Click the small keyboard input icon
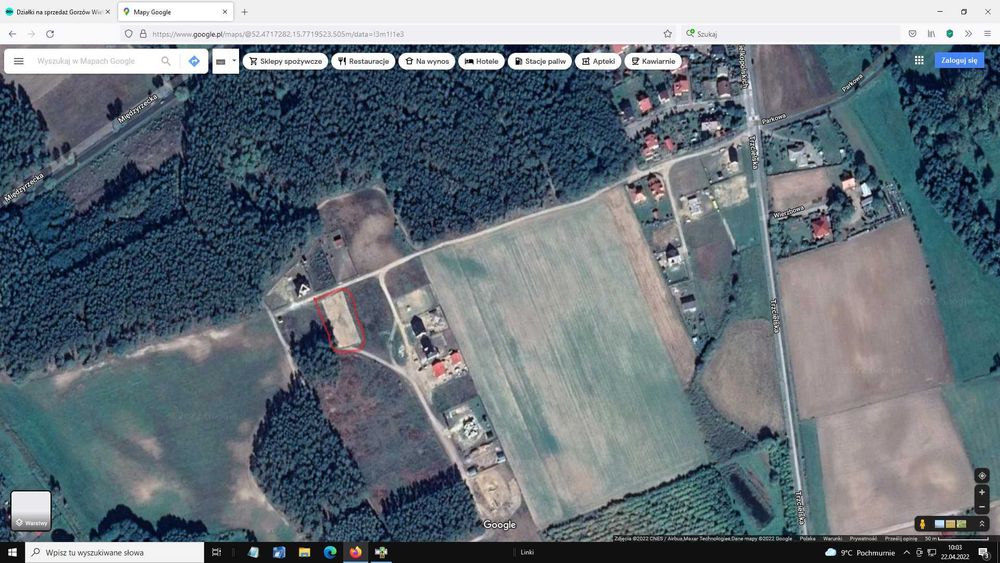The width and height of the screenshot is (1000, 563). 221,61
